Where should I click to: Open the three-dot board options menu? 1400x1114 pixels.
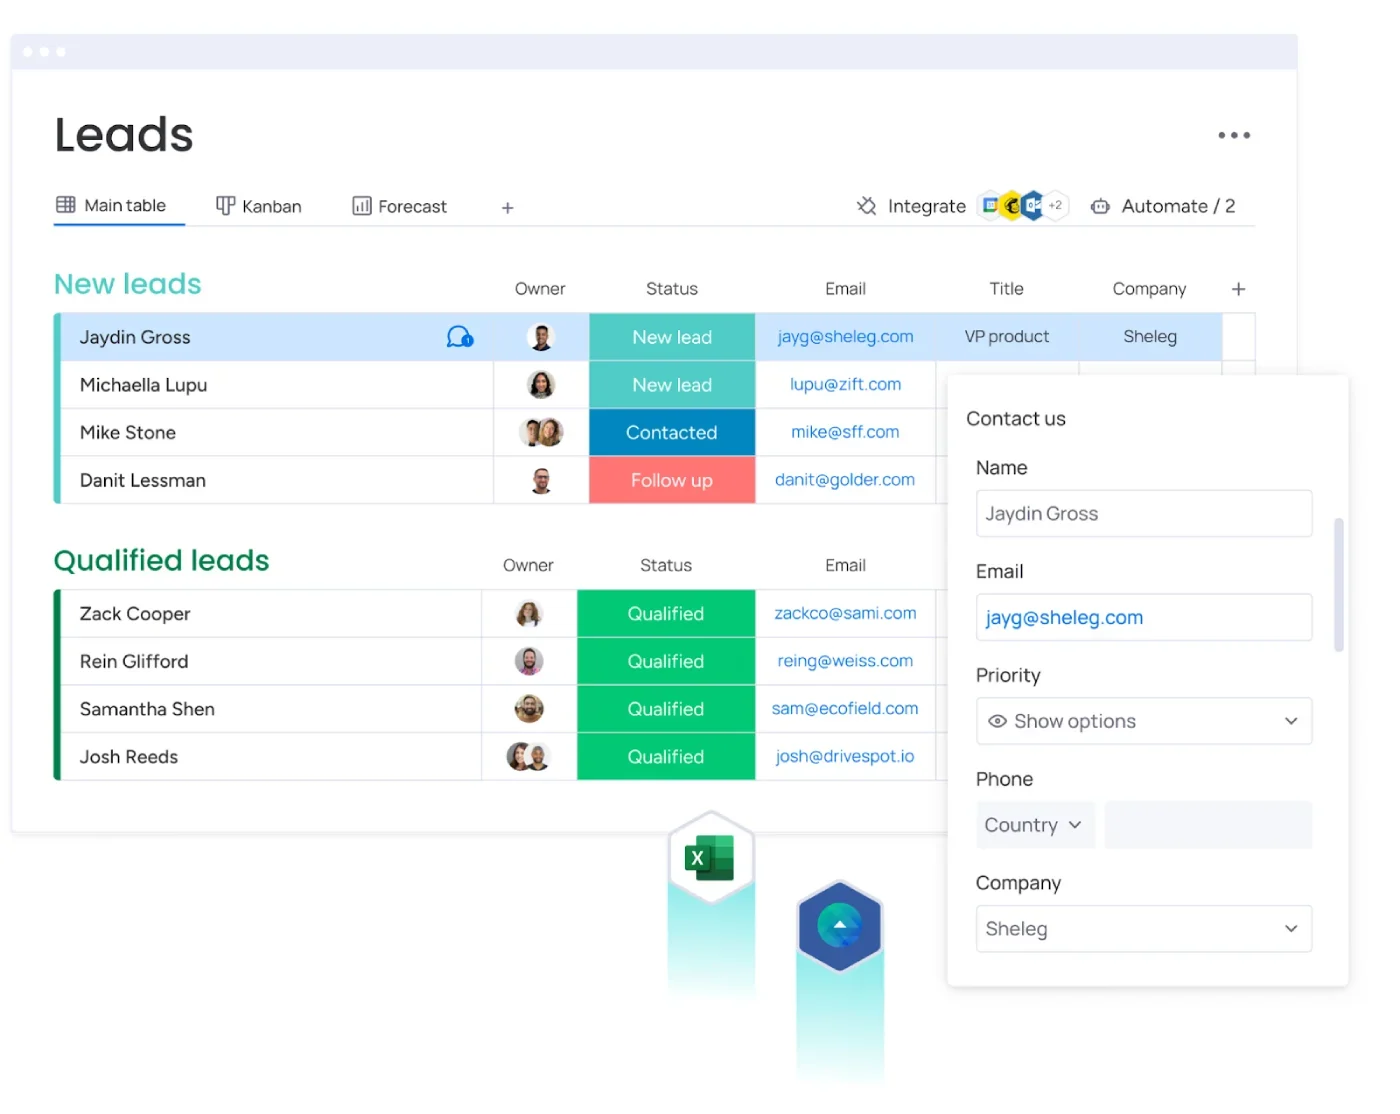click(1234, 135)
